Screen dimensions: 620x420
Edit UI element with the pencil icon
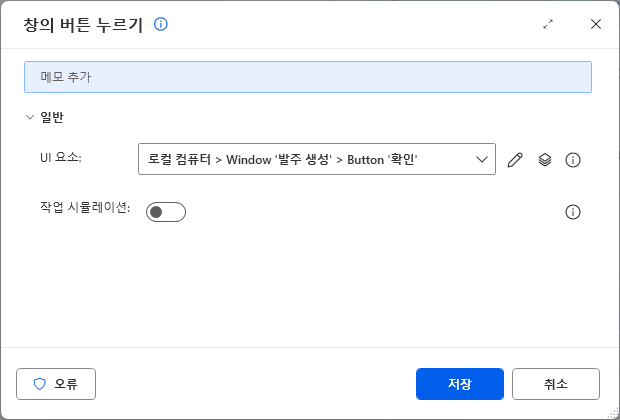click(515, 160)
